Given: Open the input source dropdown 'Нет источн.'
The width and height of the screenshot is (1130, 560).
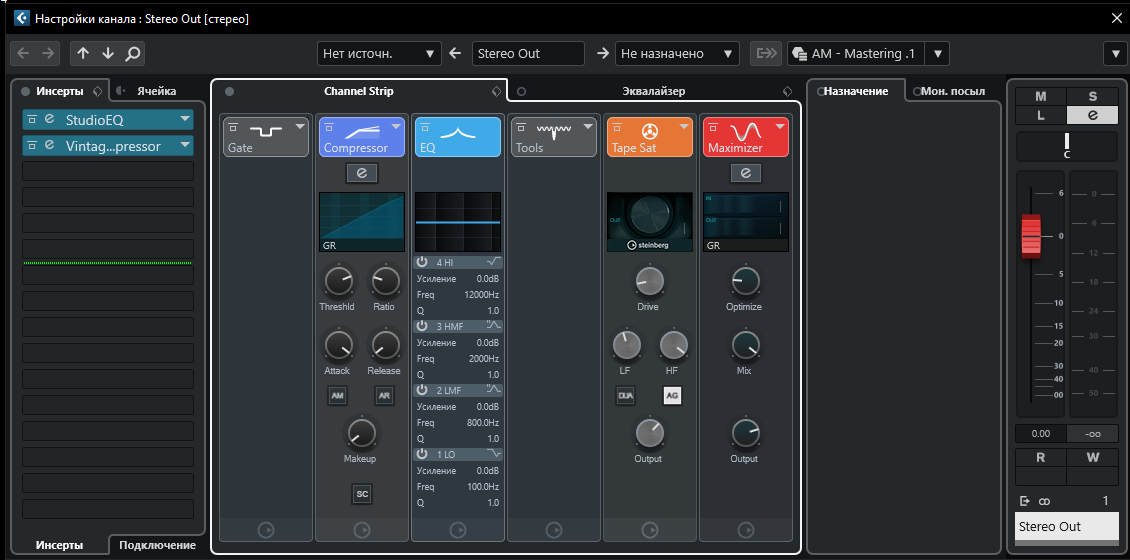Looking at the screenshot, I should click(x=379, y=53).
